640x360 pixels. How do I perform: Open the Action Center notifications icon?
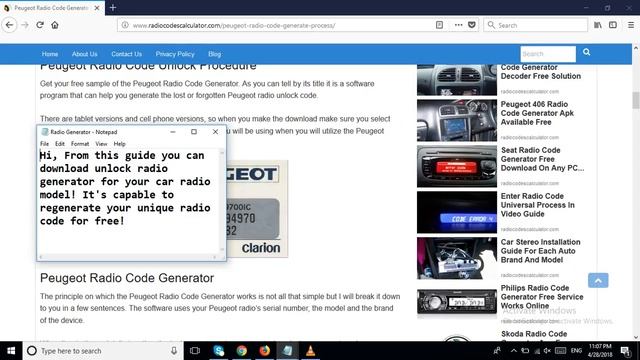pyautogui.click(x=625, y=351)
